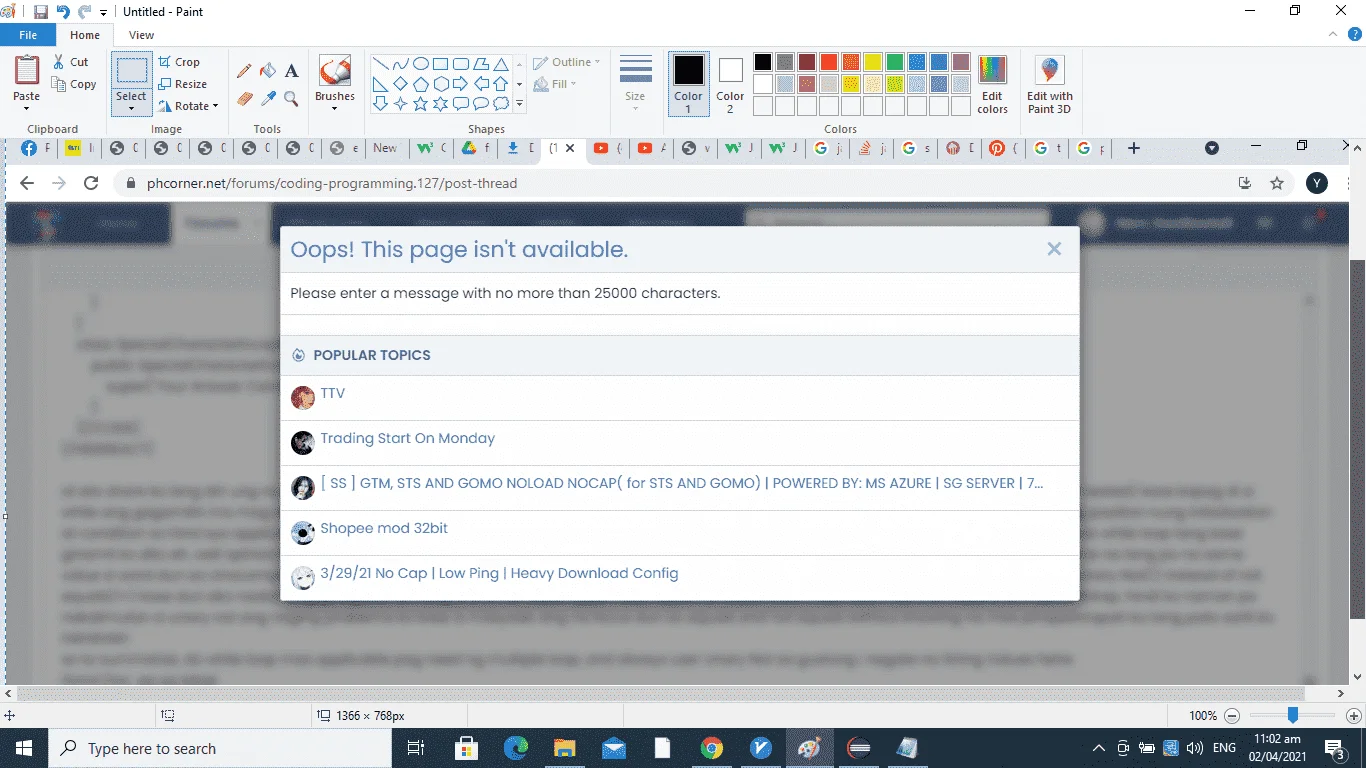Open Customize Quick Access Toolbar dropdown

103,13
